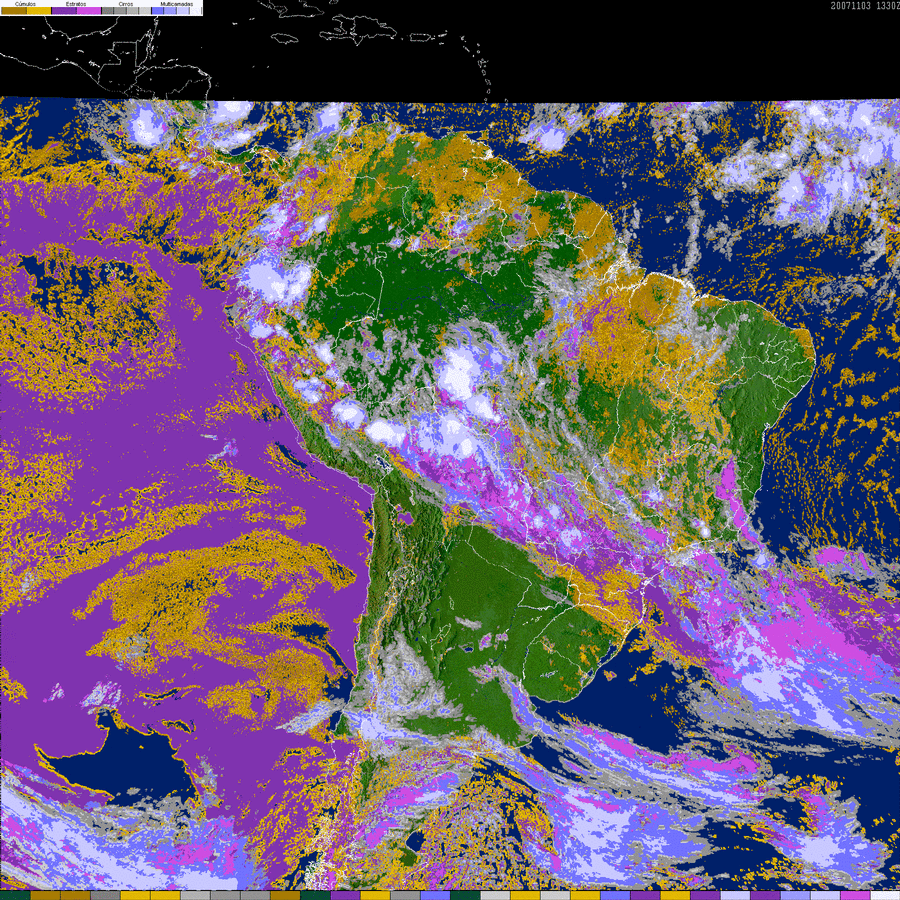Click the dark gold Cúmulos legend swatch

pyautogui.click(x=13, y=11)
